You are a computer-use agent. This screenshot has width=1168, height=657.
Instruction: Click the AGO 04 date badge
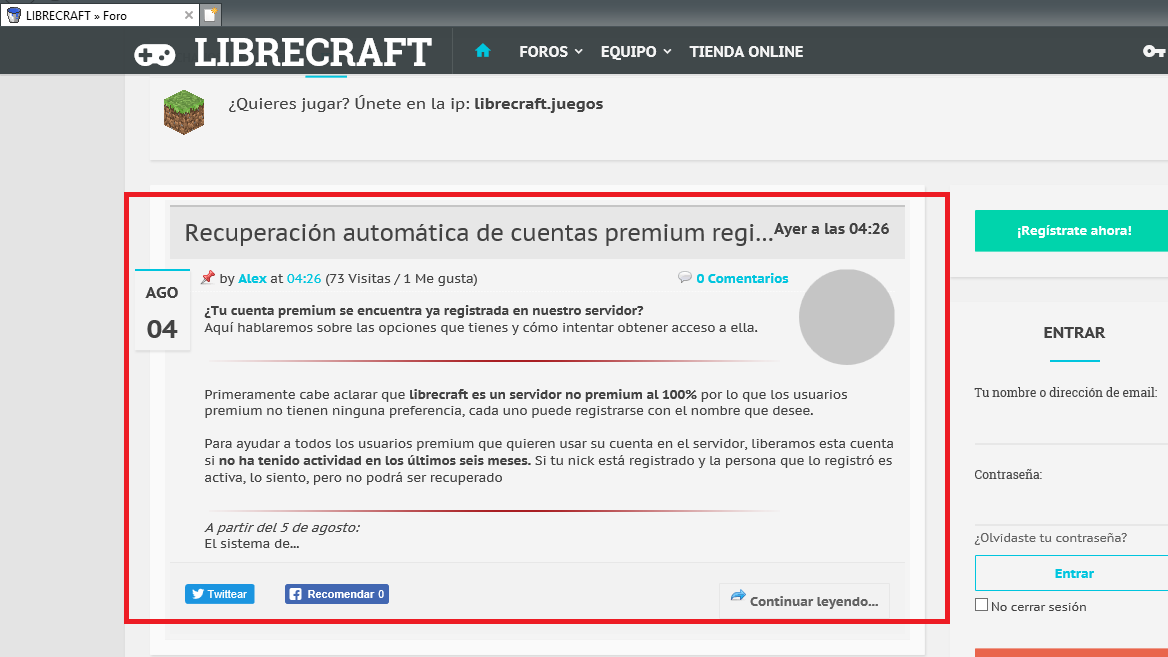click(162, 310)
